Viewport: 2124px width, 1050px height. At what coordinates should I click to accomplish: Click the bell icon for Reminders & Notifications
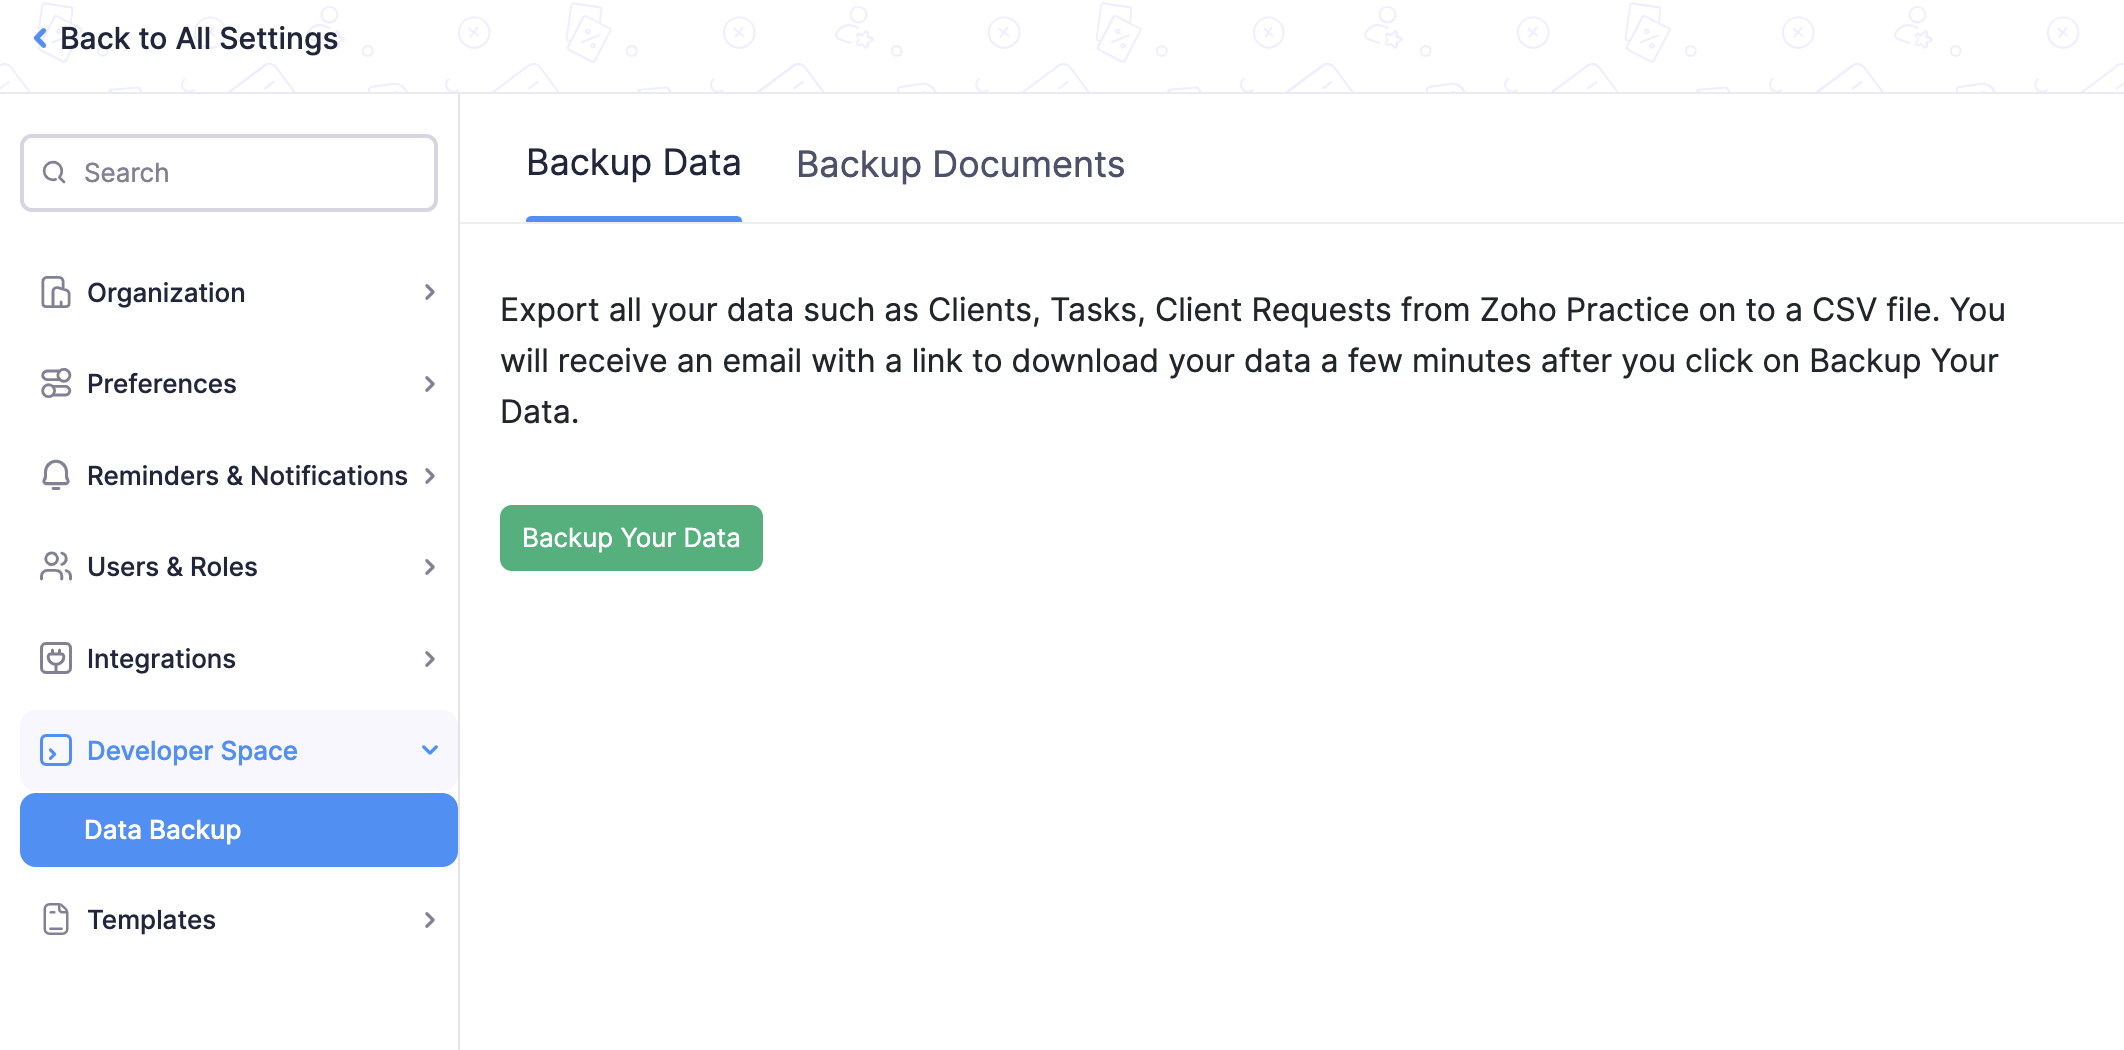click(x=55, y=475)
